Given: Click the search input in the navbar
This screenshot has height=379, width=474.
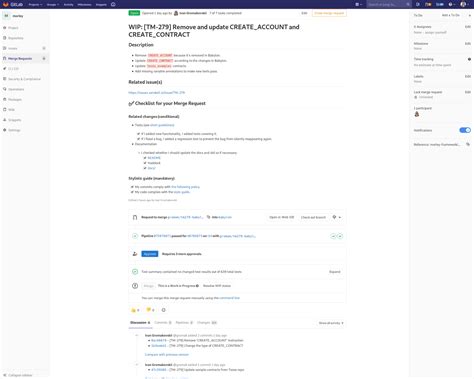Looking at the screenshot, I should pyautogui.click(x=389, y=4).
